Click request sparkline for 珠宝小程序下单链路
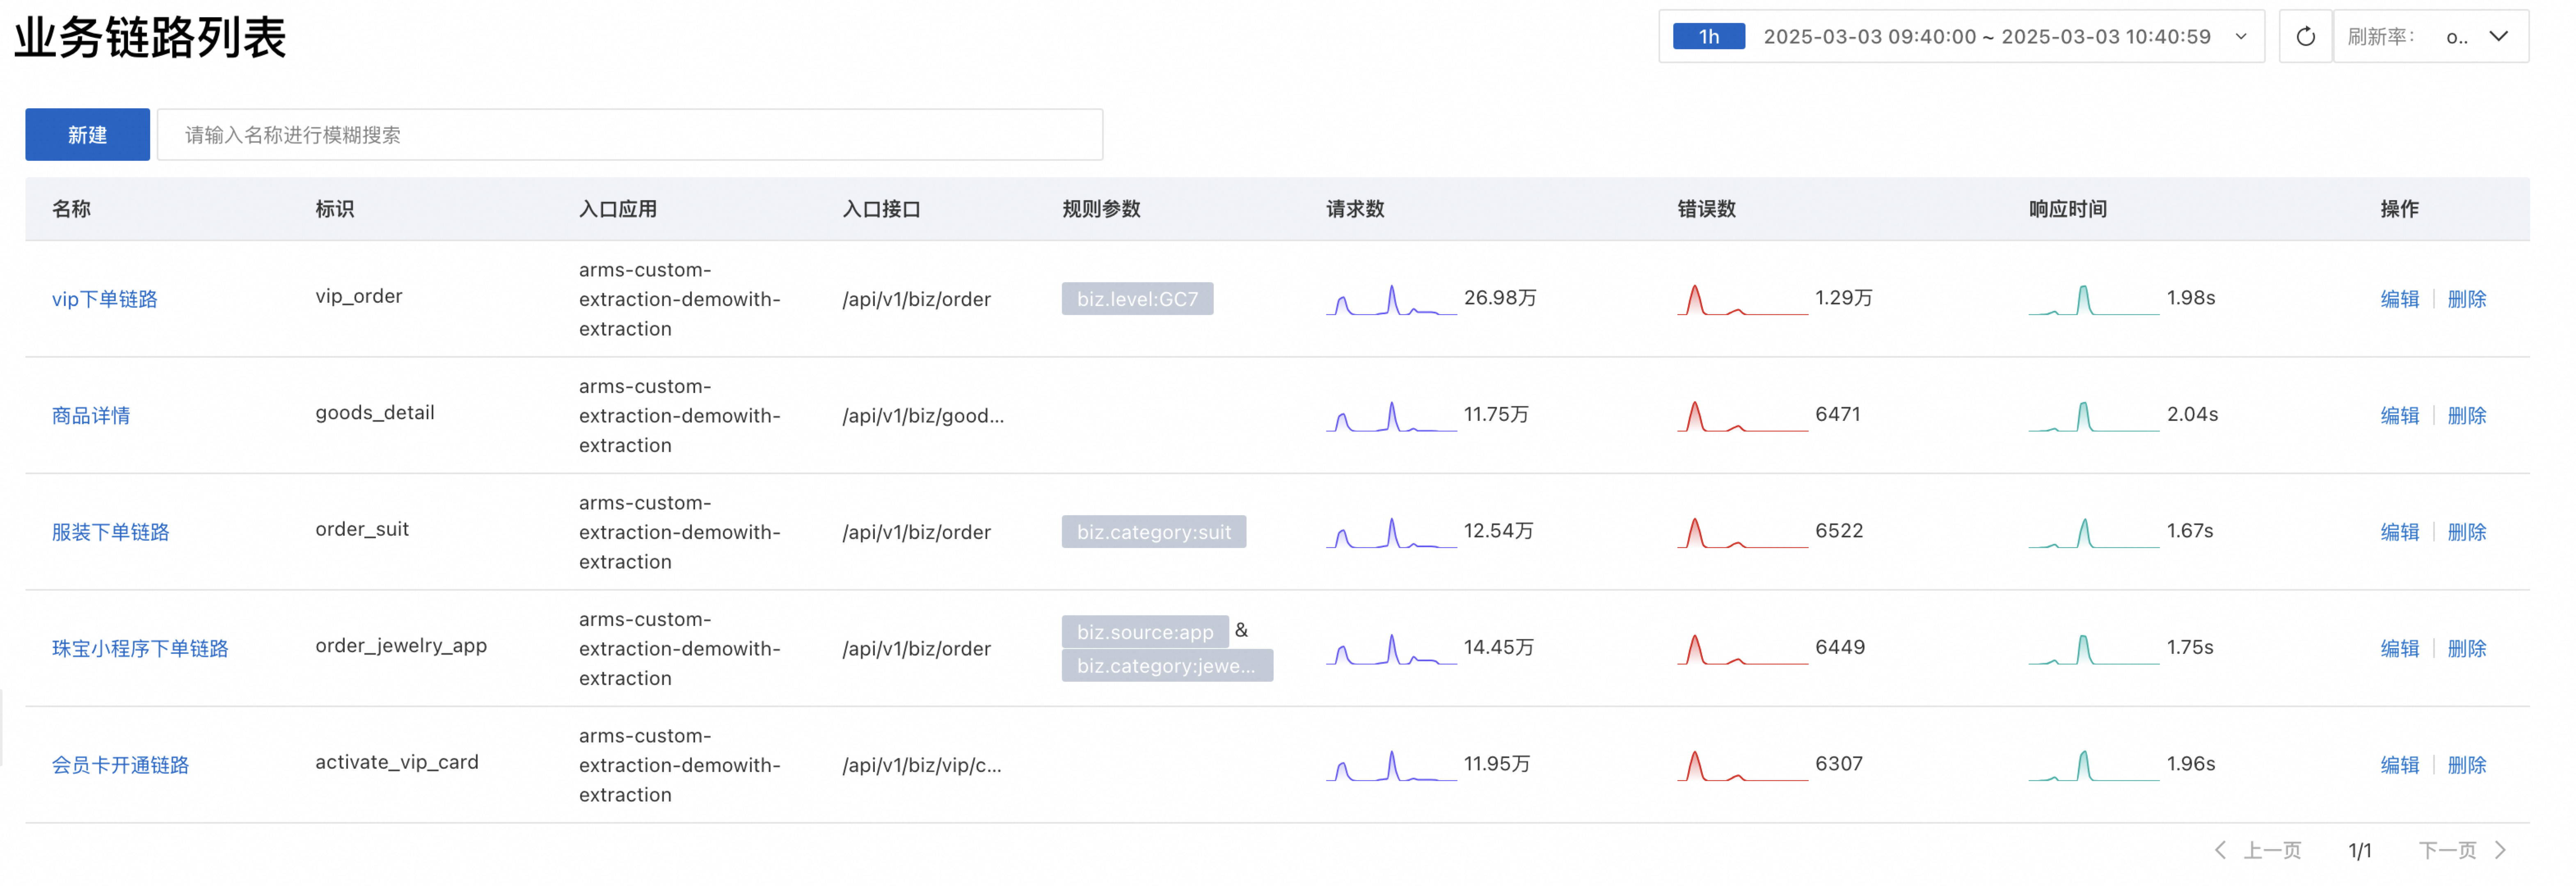The height and width of the screenshot is (886, 2576). (1391, 649)
